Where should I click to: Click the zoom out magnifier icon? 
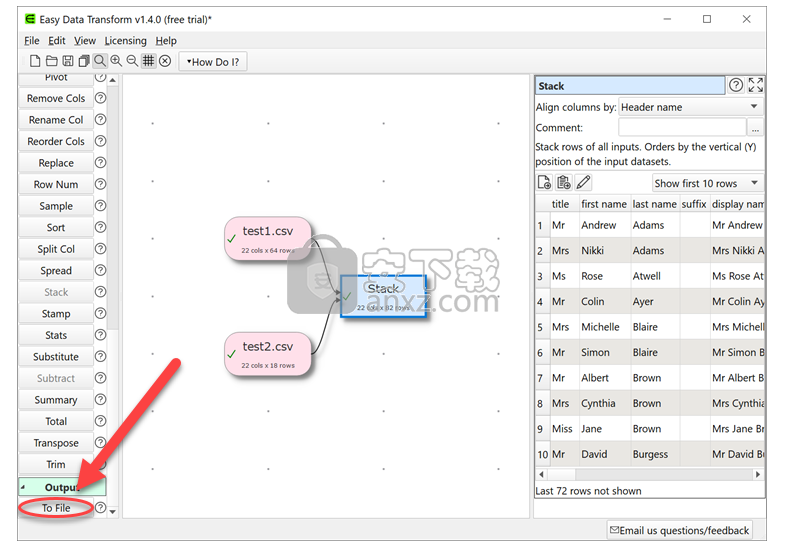point(132,61)
